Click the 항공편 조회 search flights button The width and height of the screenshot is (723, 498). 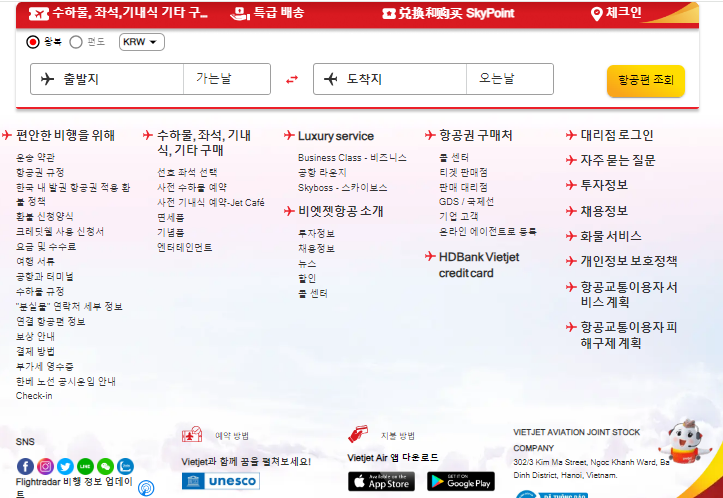pyautogui.click(x=646, y=81)
